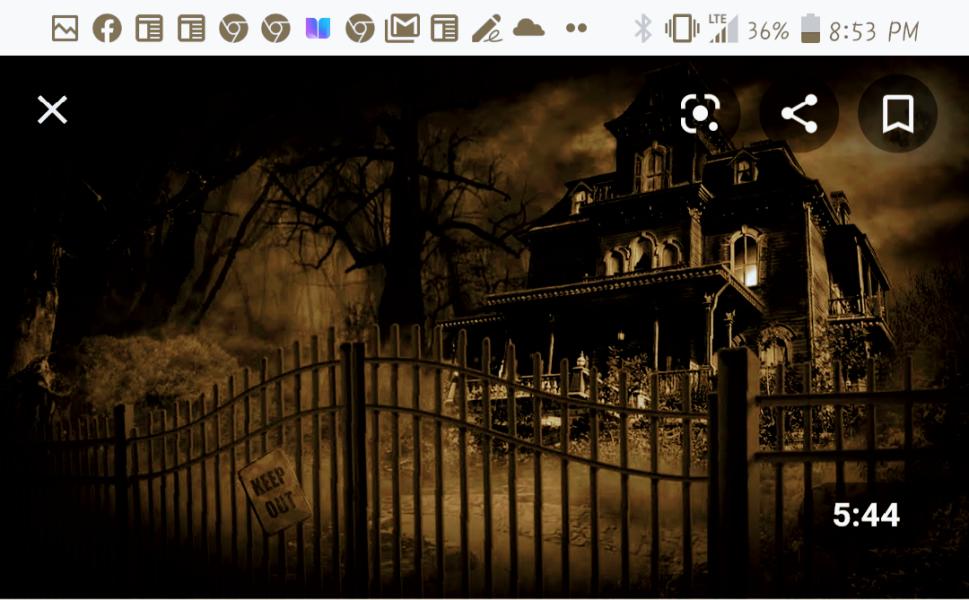Image resolution: width=969 pixels, height=600 pixels.
Task: Tap the 36% battery percentage text
Action: tap(768, 30)
